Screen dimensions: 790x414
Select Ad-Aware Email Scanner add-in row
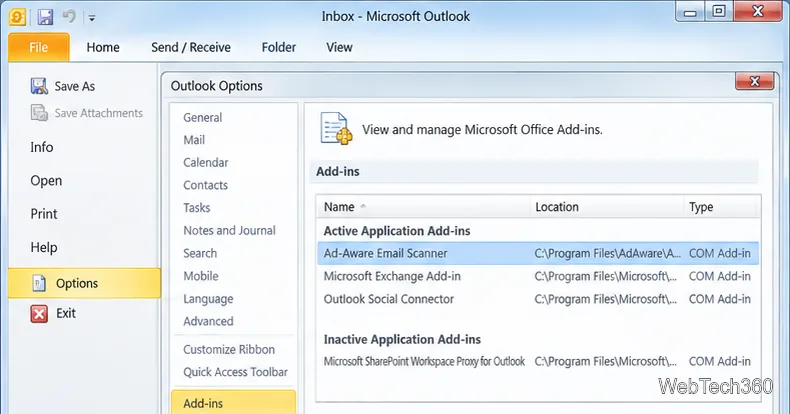click(538, 253)
